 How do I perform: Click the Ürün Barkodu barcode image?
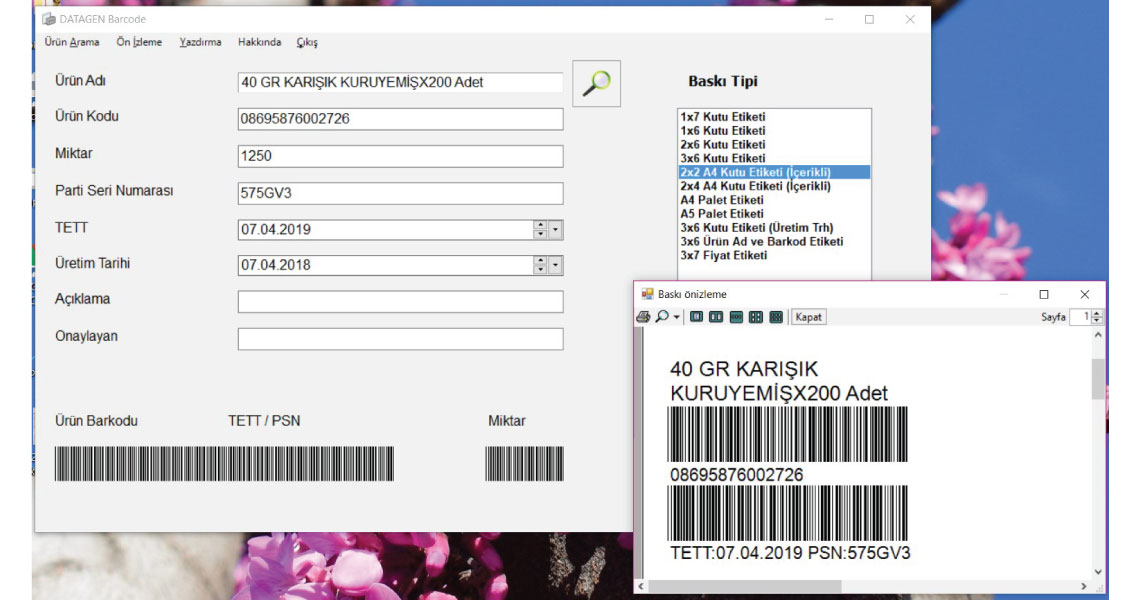pyautogui.click(x=224, y=464)
